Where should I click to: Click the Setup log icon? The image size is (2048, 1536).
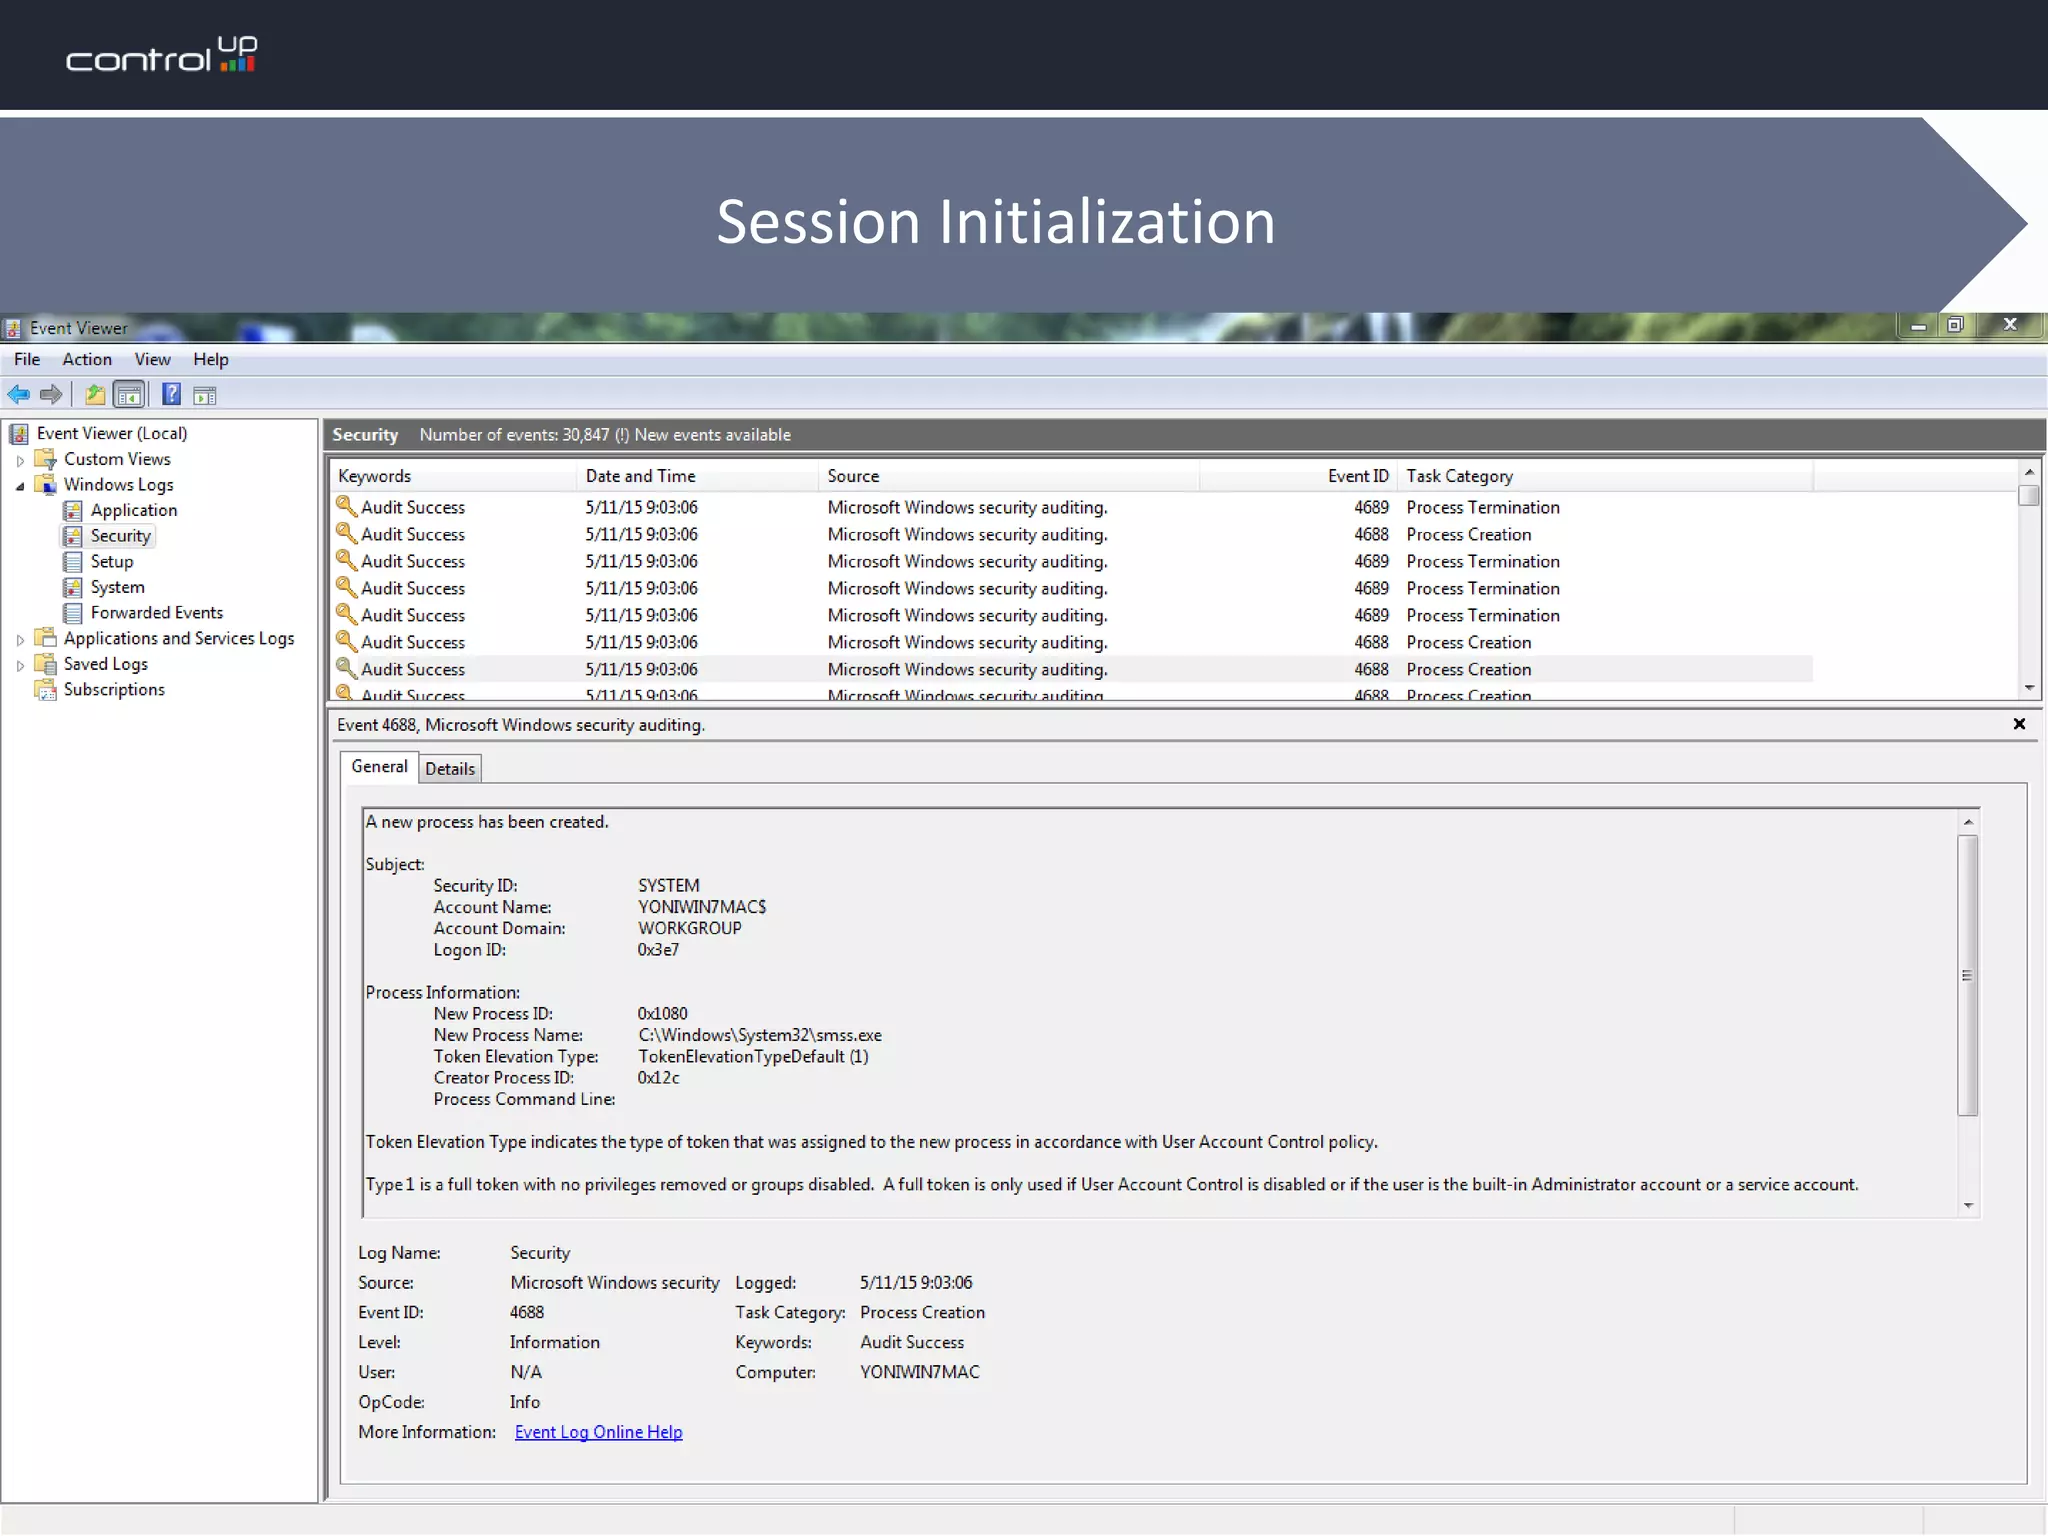(x=73, y=561)
